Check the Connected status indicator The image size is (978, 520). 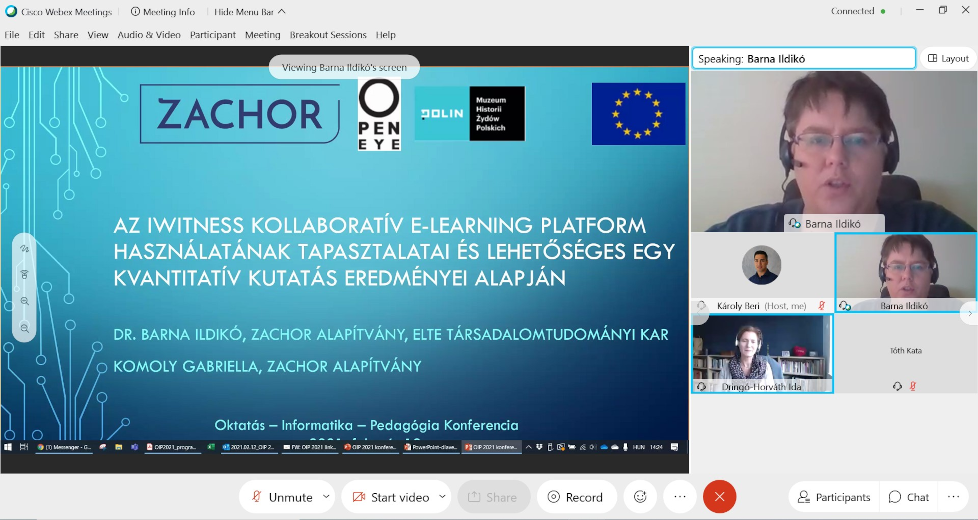pyautogui.click(x=858, y=11)
